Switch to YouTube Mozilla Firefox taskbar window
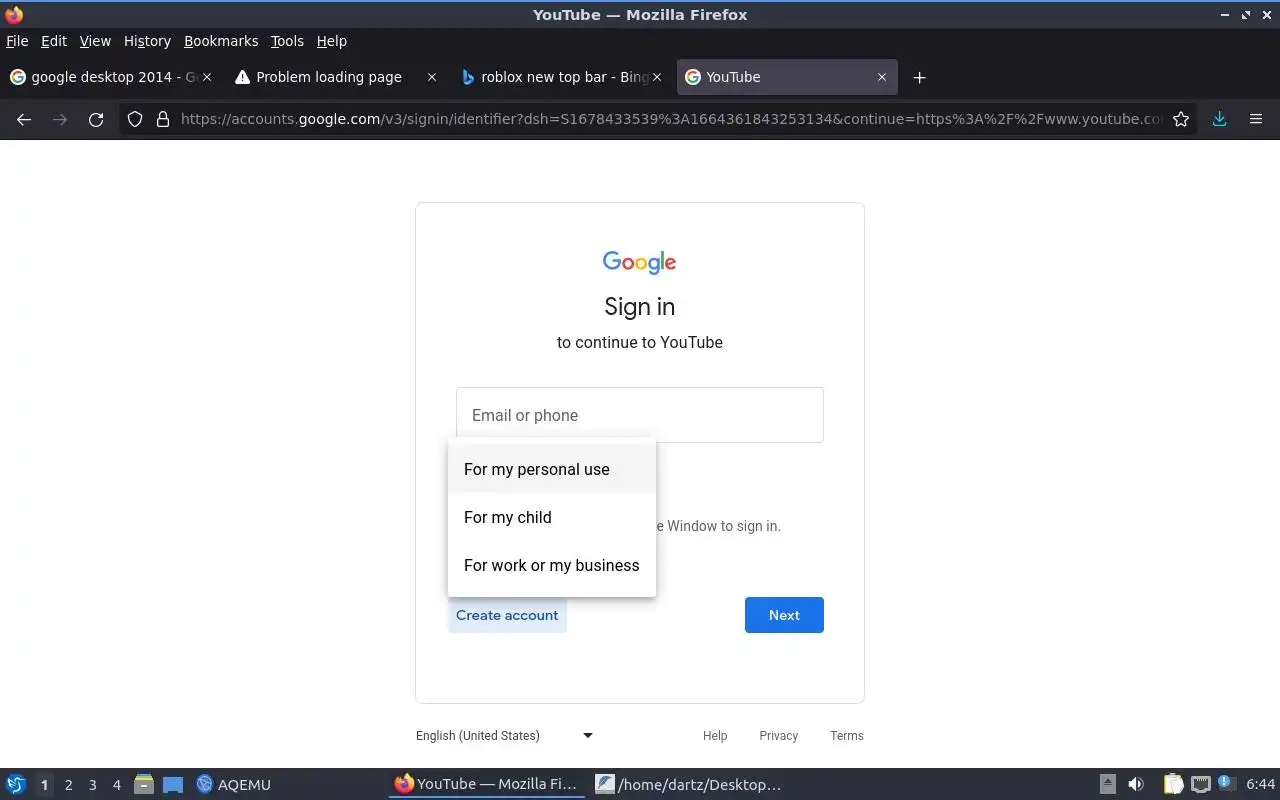The width and height of the screenshot is (1280, 800). click(x=487, y=784)
